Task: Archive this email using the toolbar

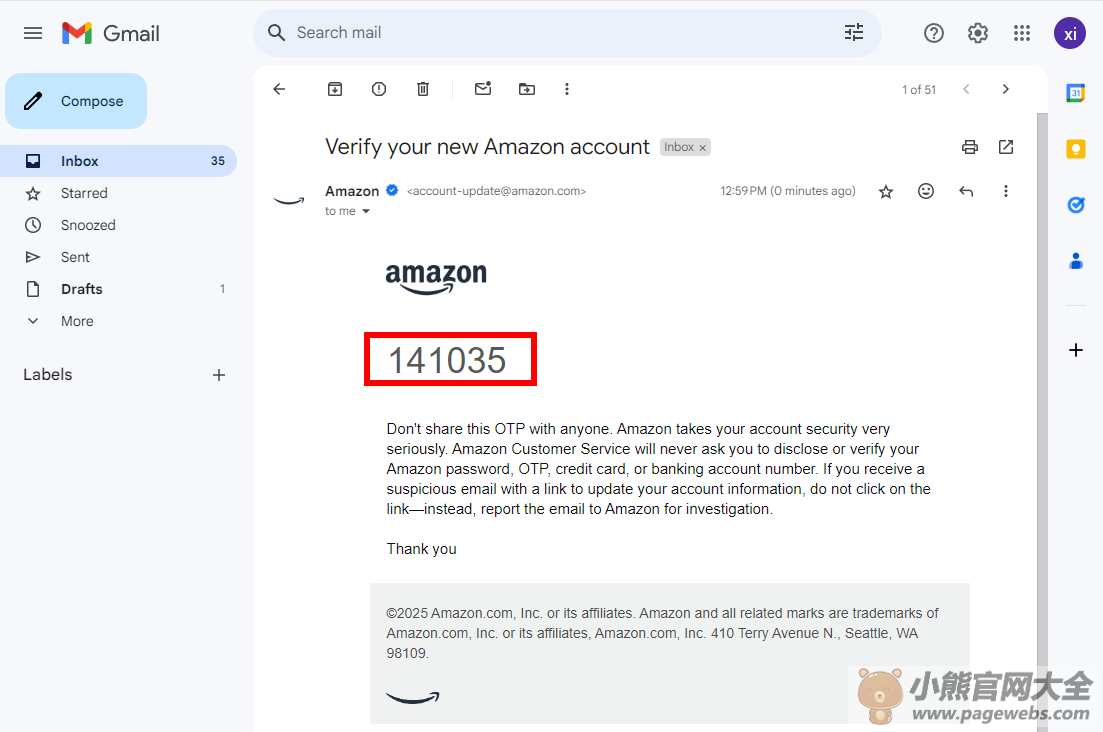Action: tap(335, 89)
